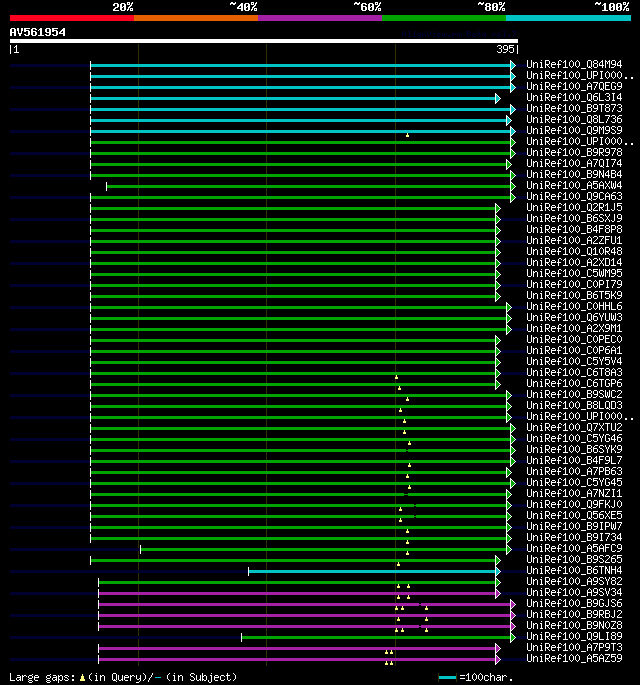The height and width of the screenshot is (685, 640).
Task: Click the UniRef100_Q9LI89 label
Action: point(574,637)
